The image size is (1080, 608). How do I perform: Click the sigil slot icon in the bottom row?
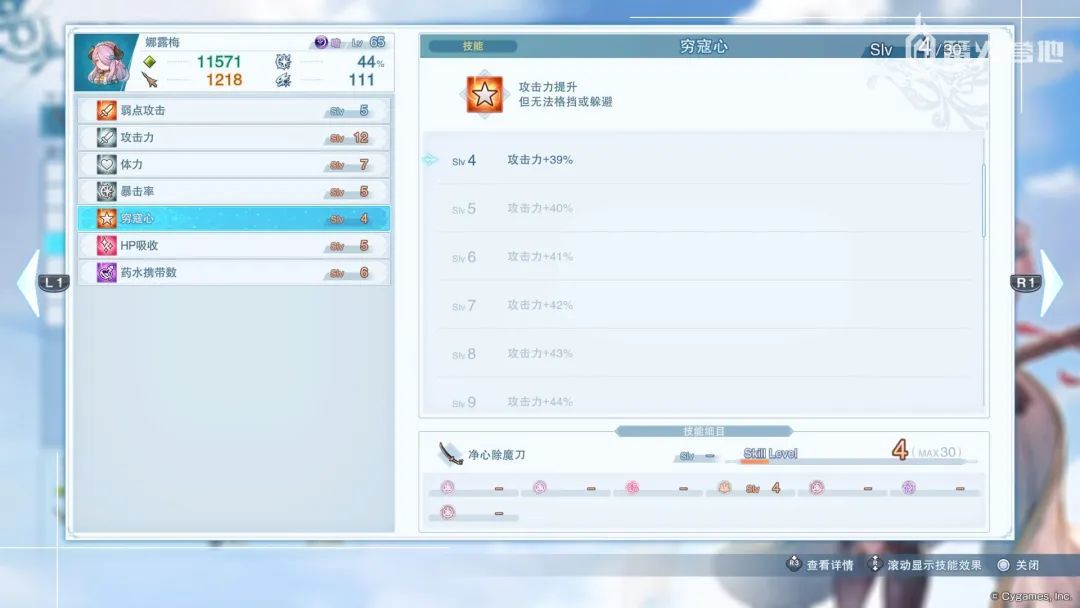pyautogui.click(x=448, y=512)
